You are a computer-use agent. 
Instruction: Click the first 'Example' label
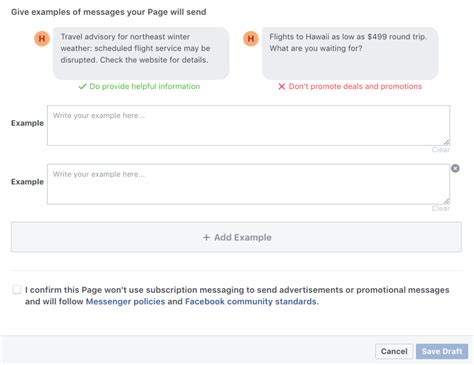(x=27, y=123)
